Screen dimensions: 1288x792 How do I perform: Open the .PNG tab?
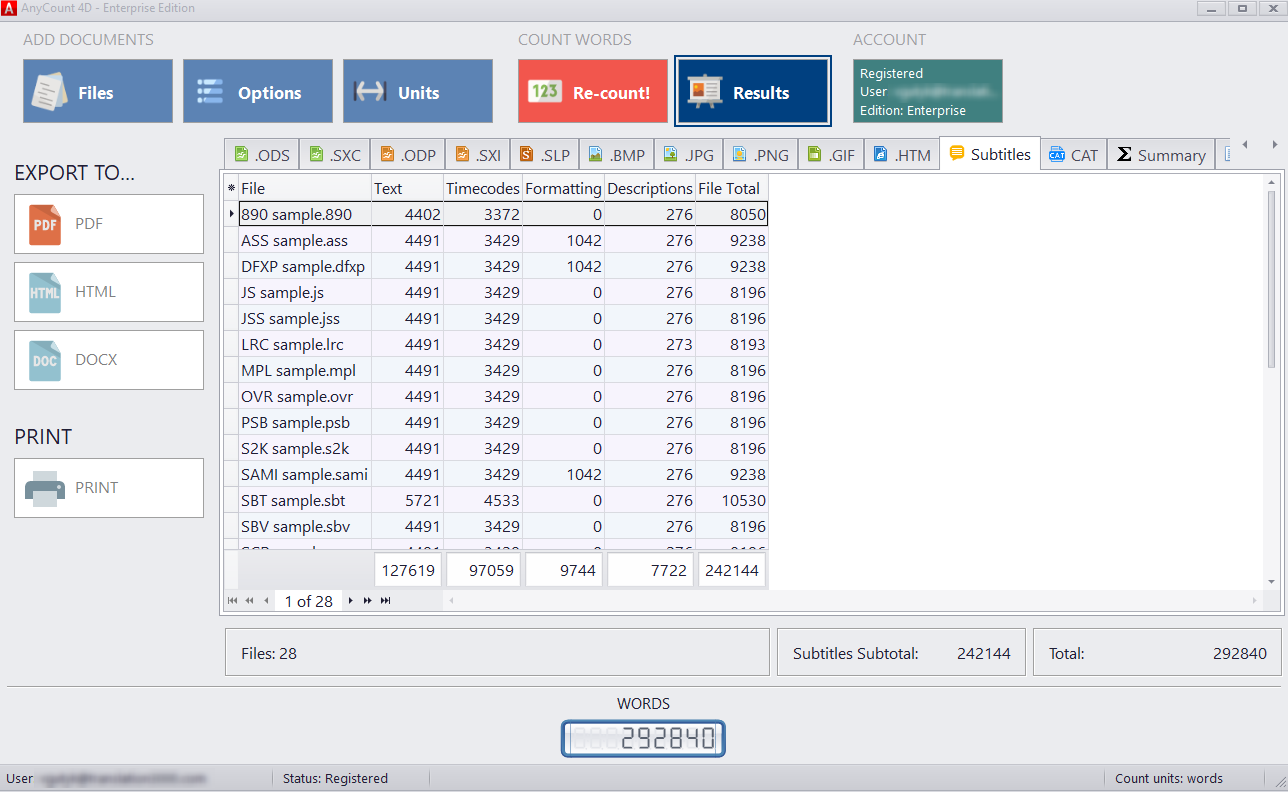click(760, 155)
